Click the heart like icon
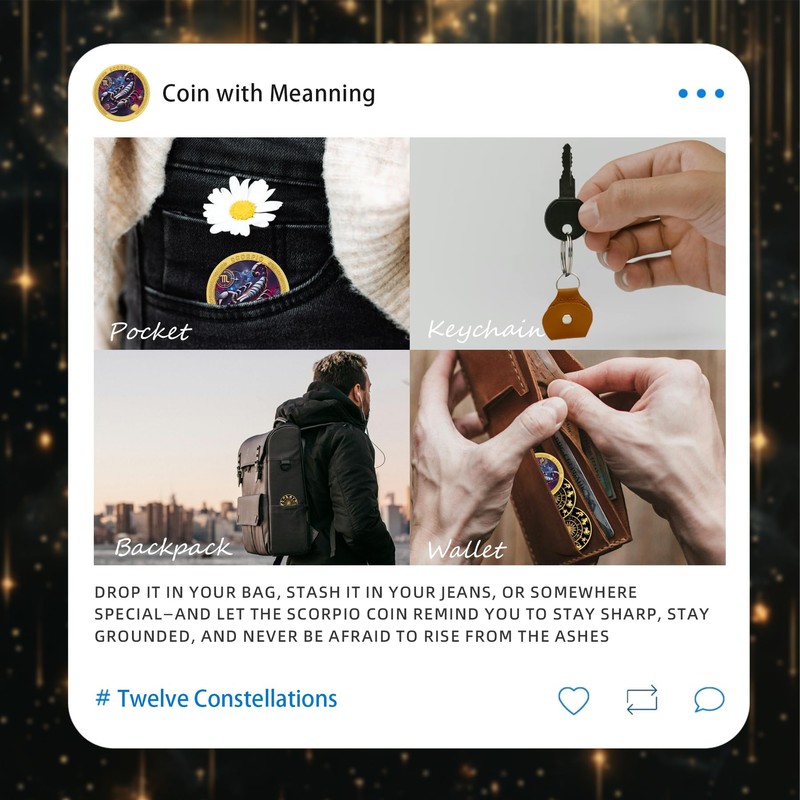The width and height of the screenshot is (800, 800). pos(573,699)
